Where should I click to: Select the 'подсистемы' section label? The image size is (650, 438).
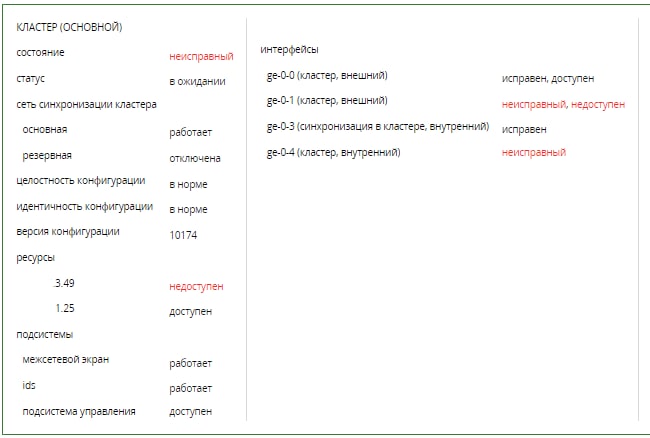(x=45, y=334)
